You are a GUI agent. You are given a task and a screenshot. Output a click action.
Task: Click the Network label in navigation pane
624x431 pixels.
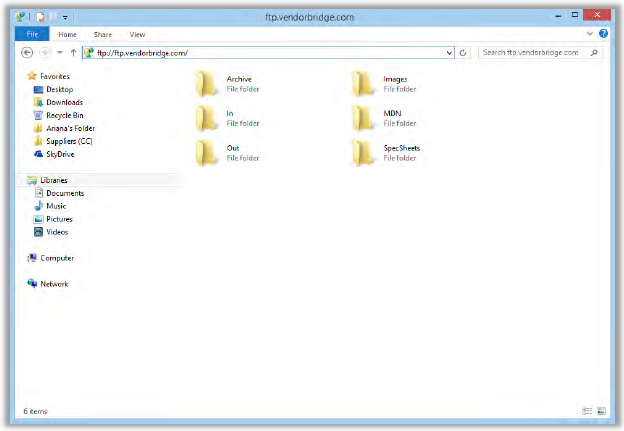[x=54, y=284]
